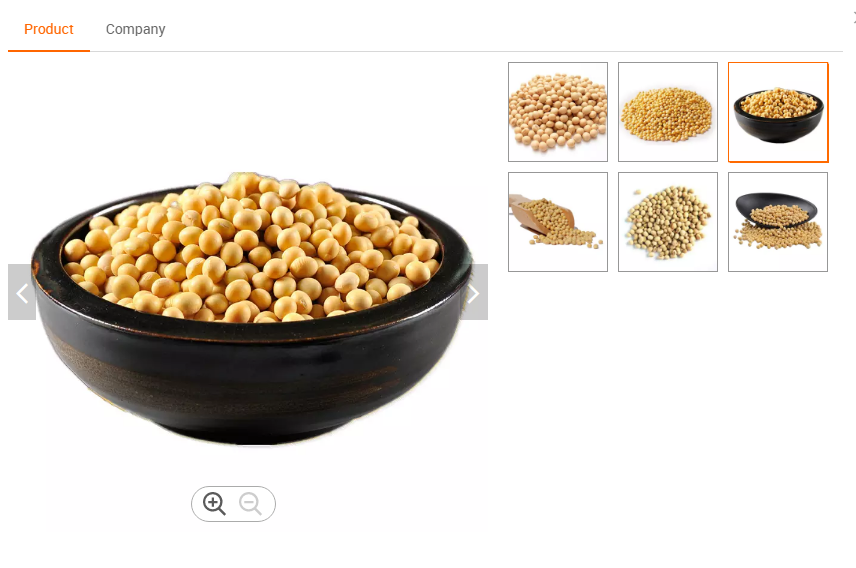Image resolution: width=856 pixels, height=568 pixels.
Task: Show the wooden scoop soybeans thumbnail
Action: 558,222
